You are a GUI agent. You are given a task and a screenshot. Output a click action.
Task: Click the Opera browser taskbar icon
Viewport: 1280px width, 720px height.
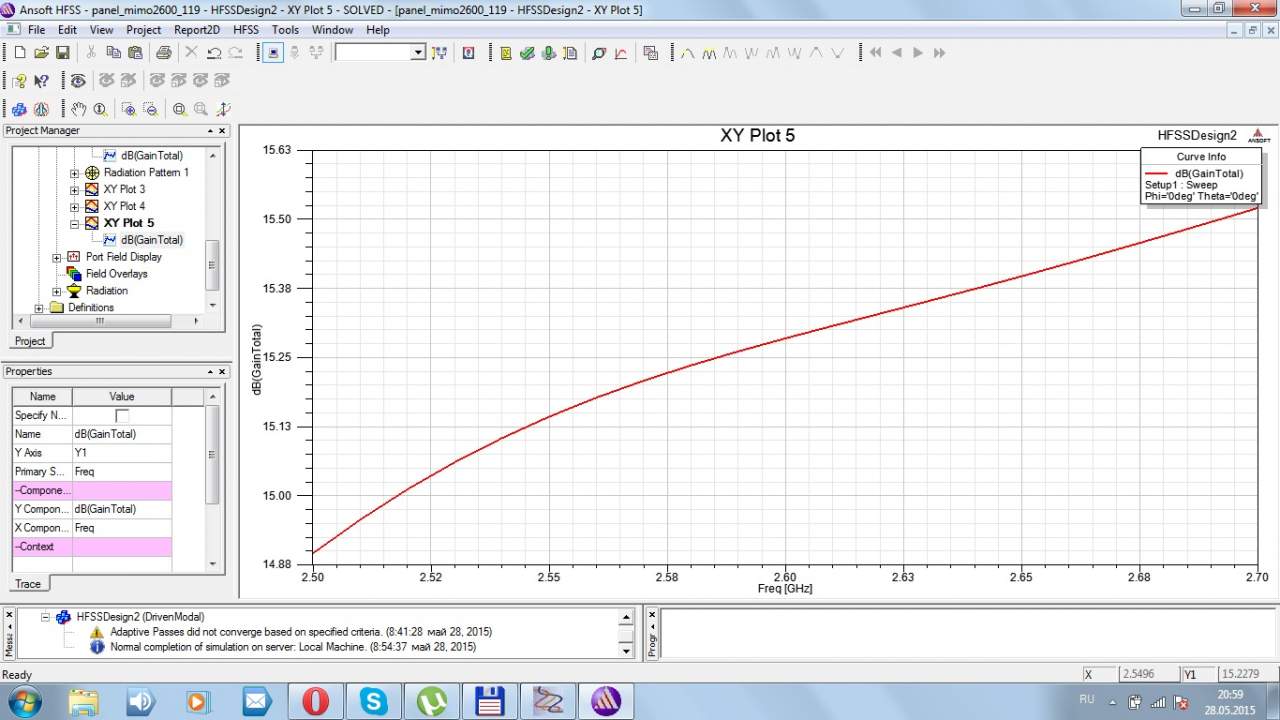[x=315, y=701]
